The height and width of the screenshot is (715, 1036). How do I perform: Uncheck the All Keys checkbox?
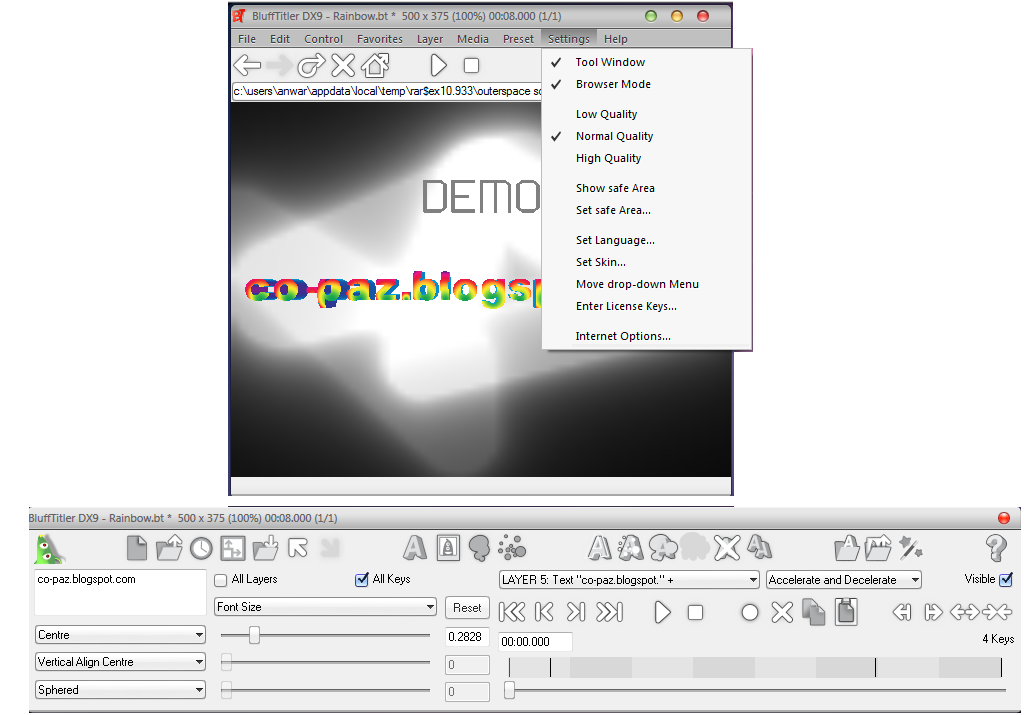point(361,580)
